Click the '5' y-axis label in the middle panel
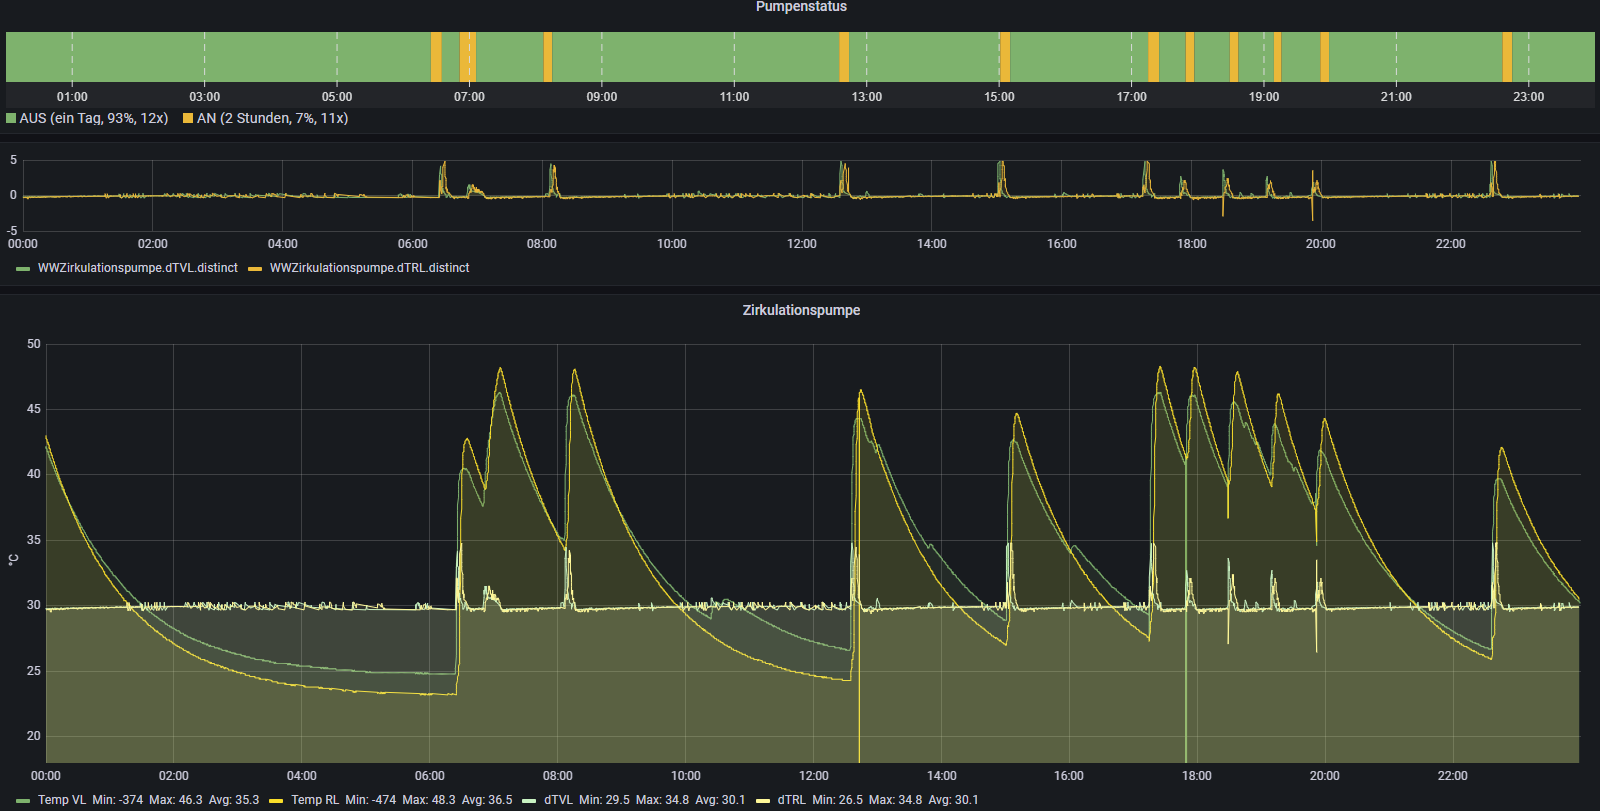 pos(13,160)
